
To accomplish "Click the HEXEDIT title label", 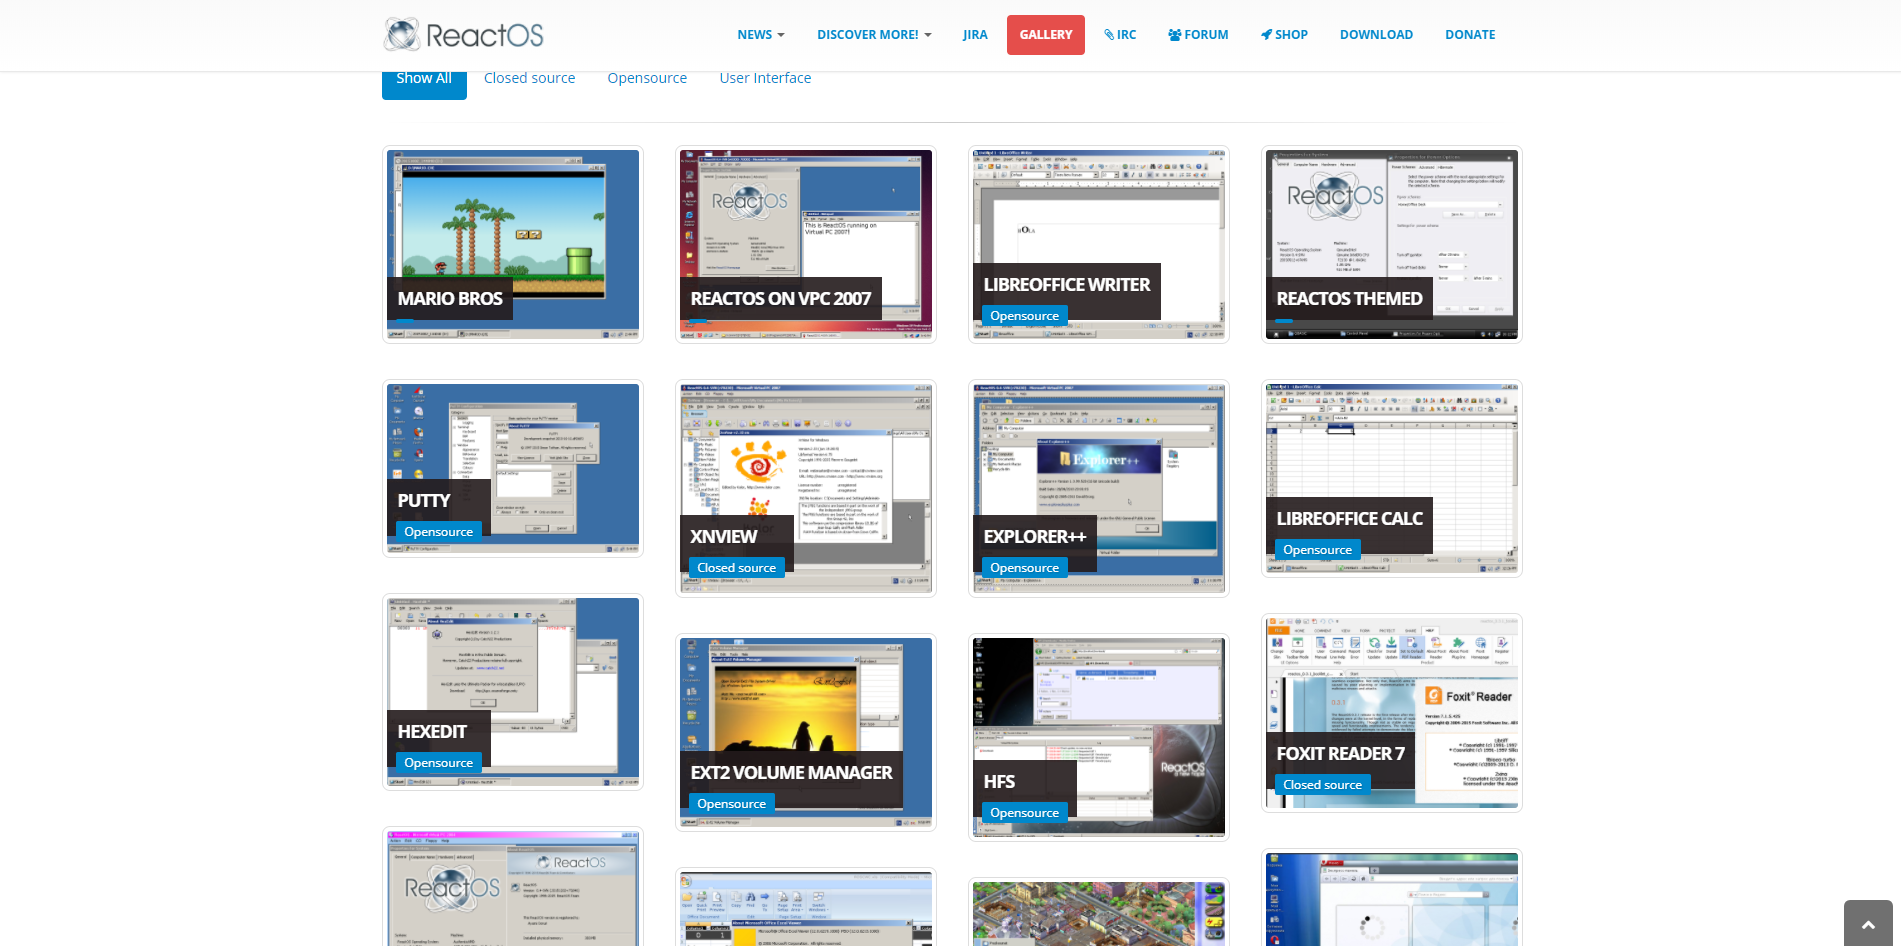I will click(x=432, y=732).
